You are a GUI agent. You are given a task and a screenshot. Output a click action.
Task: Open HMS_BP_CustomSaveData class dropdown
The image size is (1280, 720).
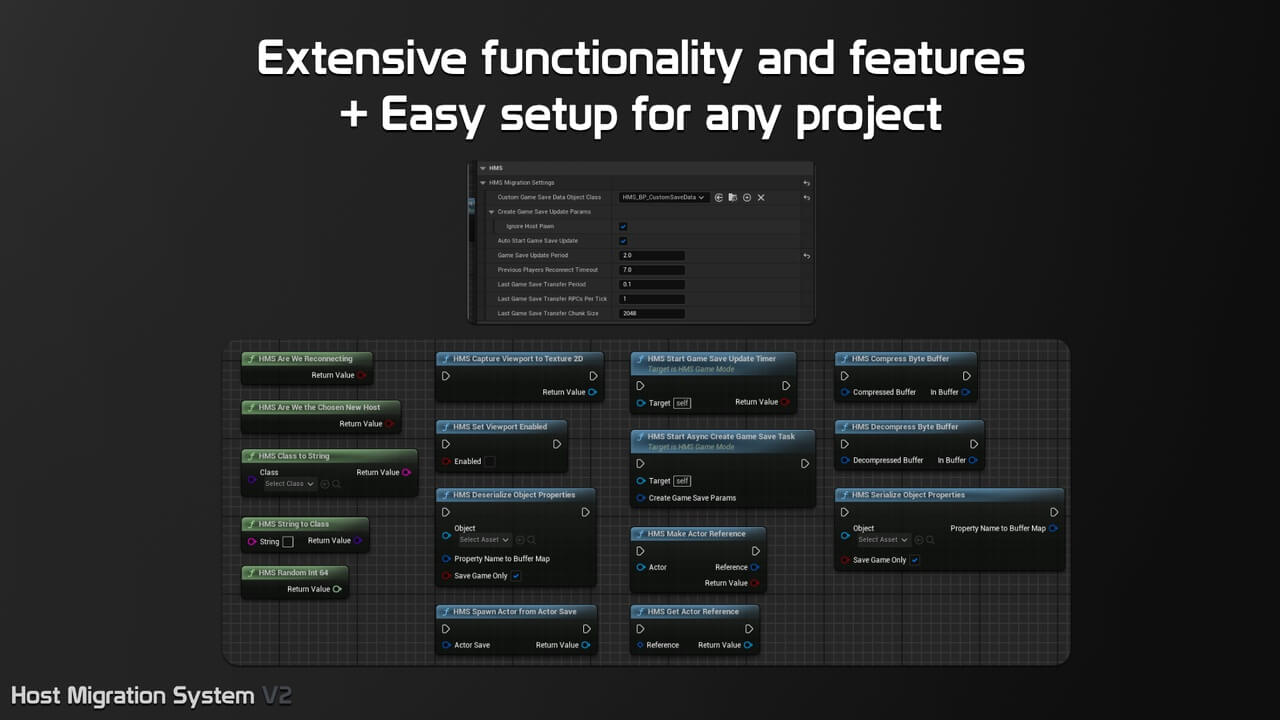pyautogui.click(x=664, y=198)
